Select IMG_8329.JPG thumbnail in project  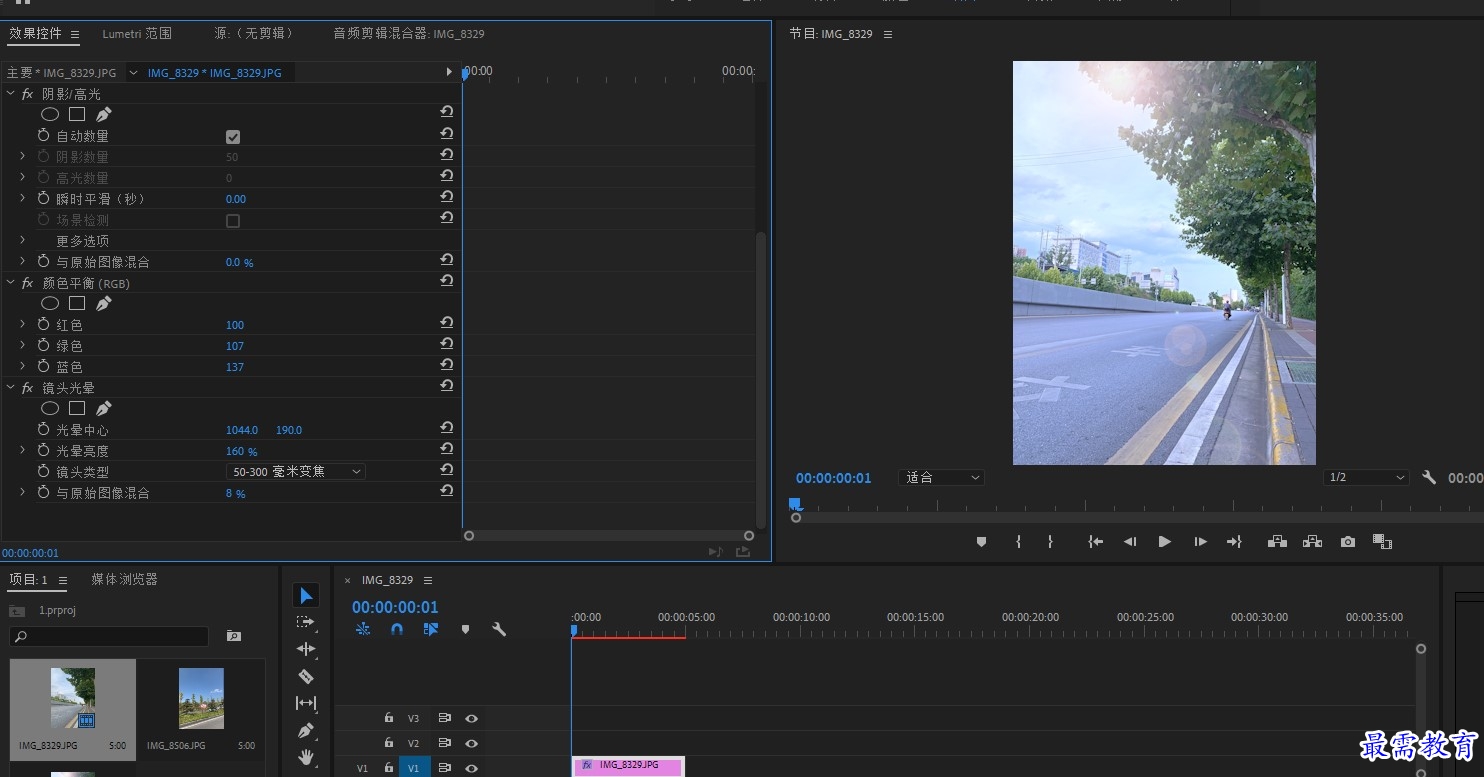73,698
